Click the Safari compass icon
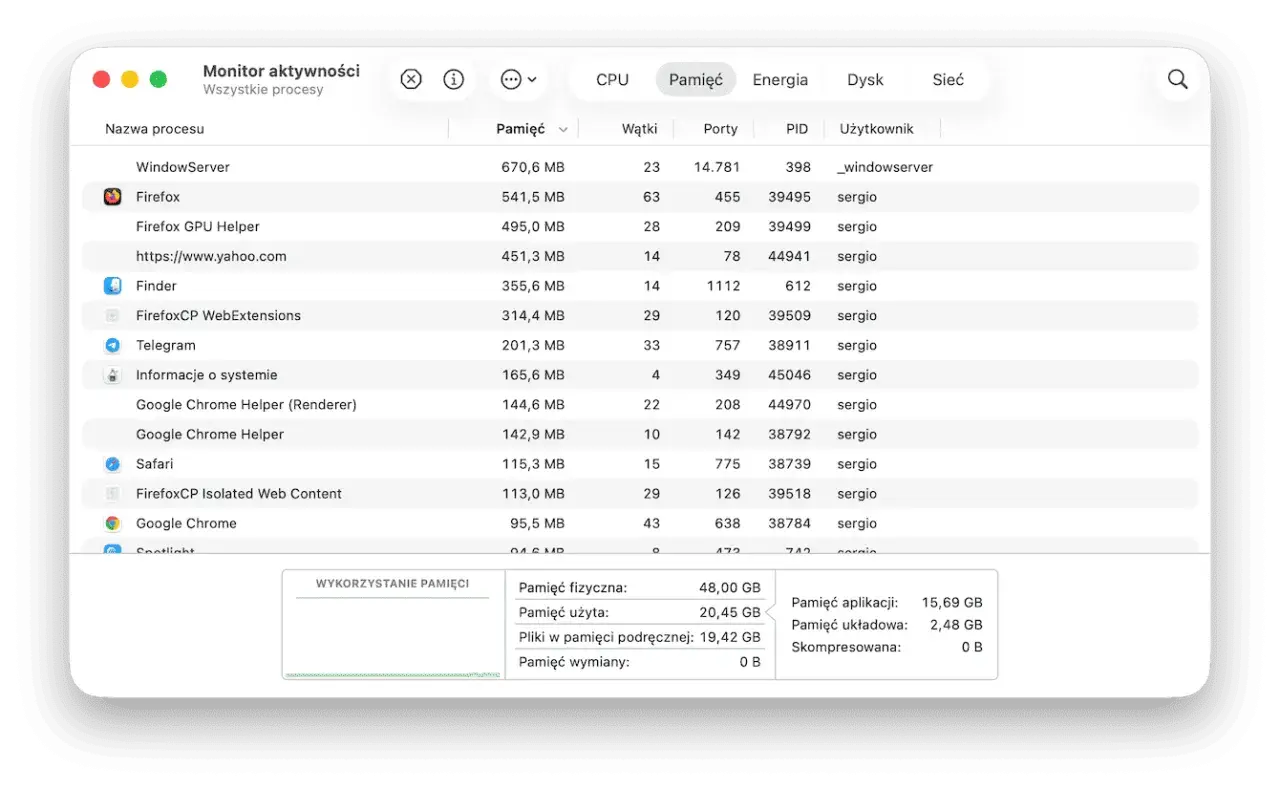Screen dimensions: 1280x789 click(113, 464)
